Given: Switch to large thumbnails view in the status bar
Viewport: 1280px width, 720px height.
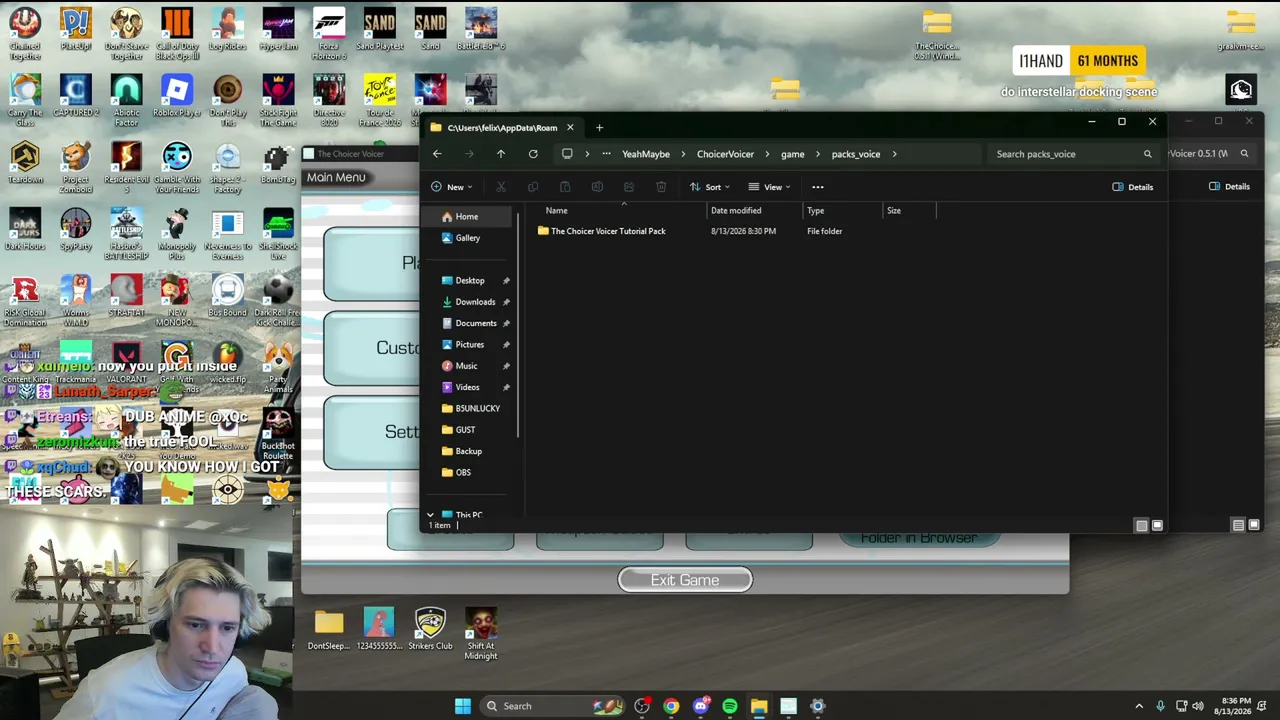Looking at the screenshot, I should (1157, 525).
